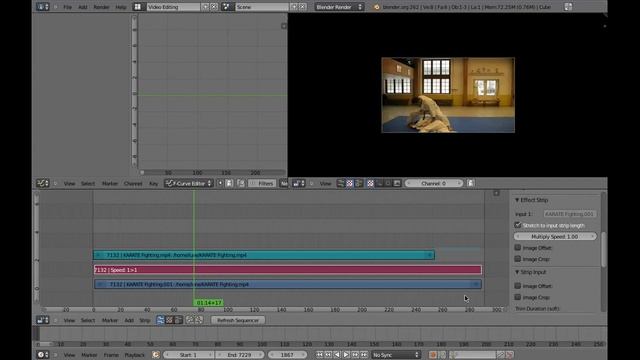Collapse the sequencer header menus triangle

[56, 320]
